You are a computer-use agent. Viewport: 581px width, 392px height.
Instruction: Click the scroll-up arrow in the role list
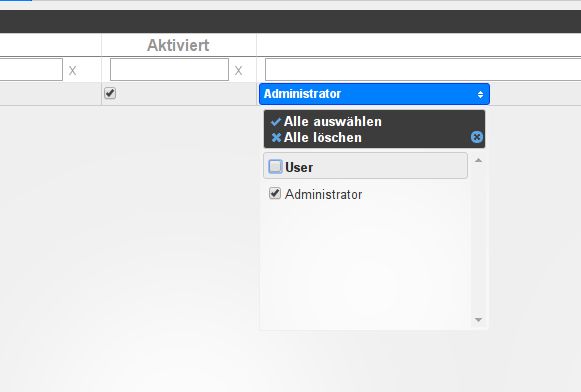pyautogui.click(x=478, y=160)
